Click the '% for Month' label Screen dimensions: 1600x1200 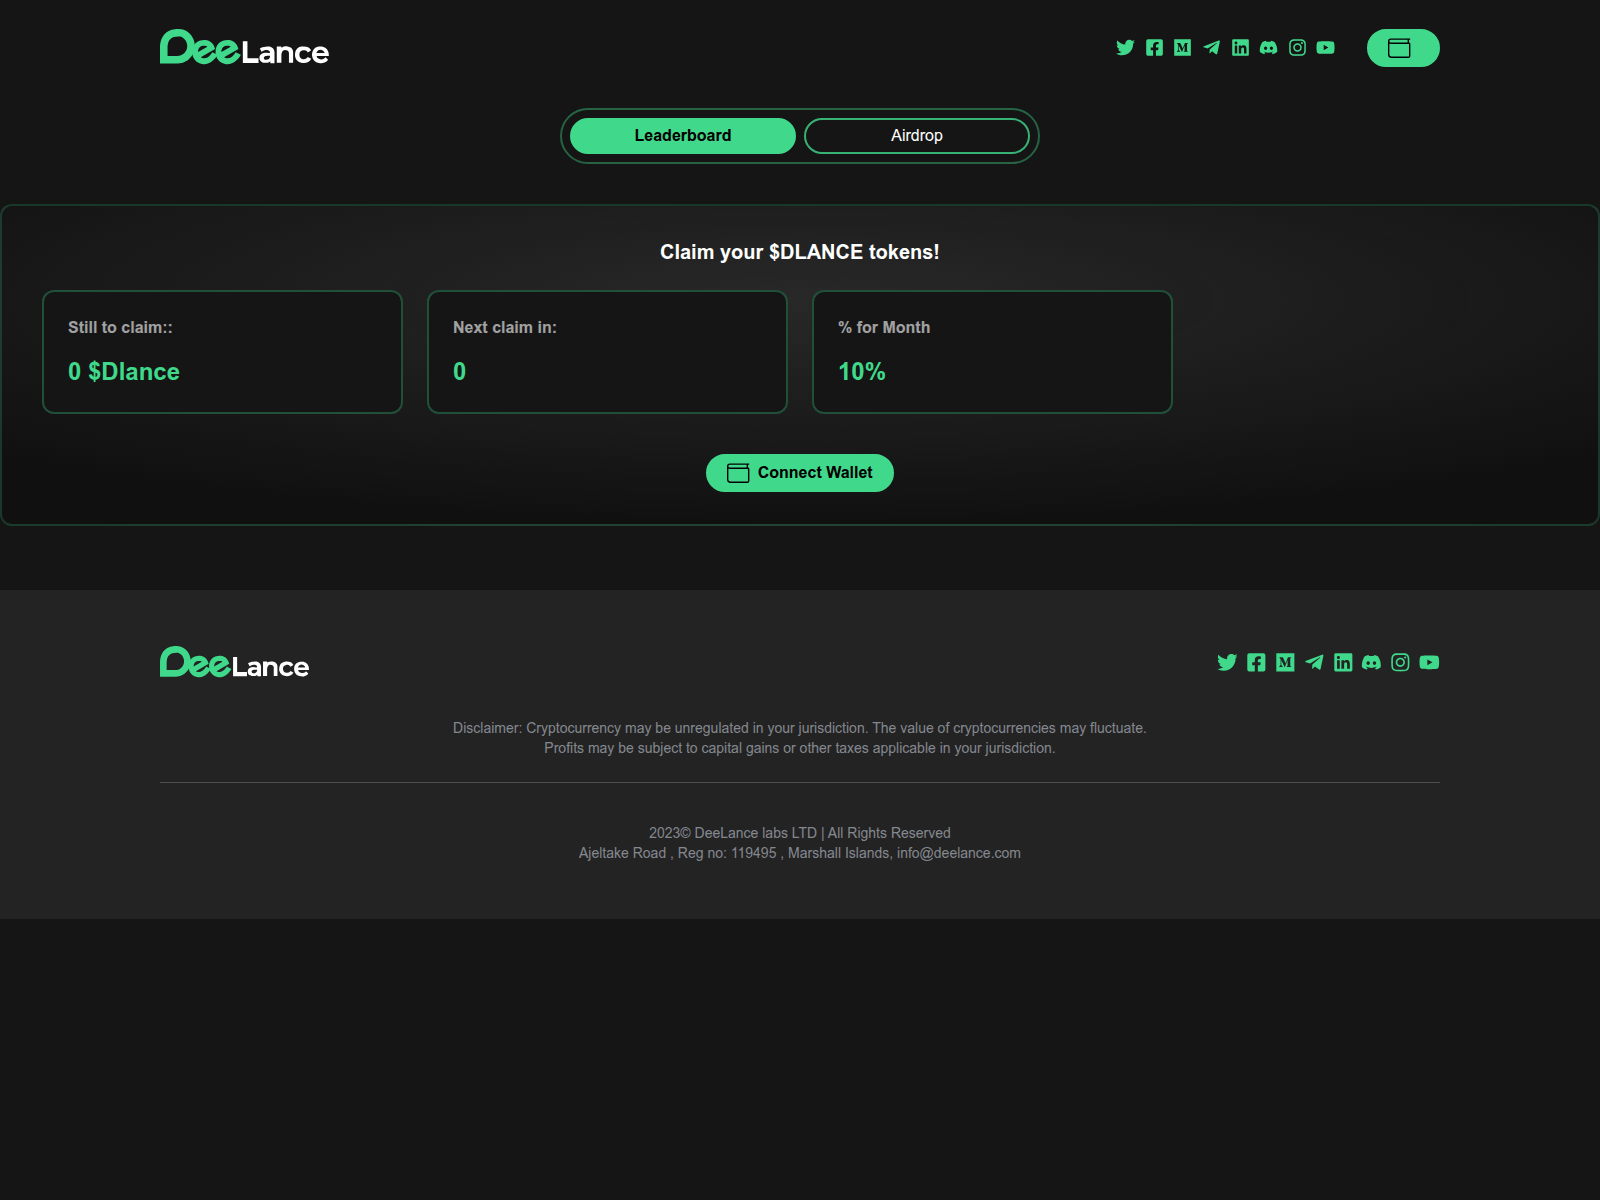click(884, 328)
